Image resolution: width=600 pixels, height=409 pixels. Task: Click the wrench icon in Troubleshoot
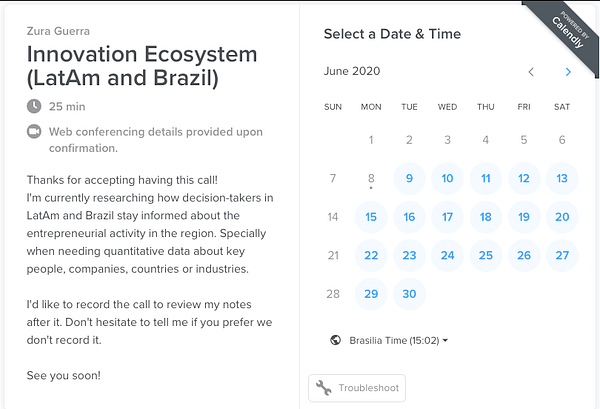click(323, 388)
